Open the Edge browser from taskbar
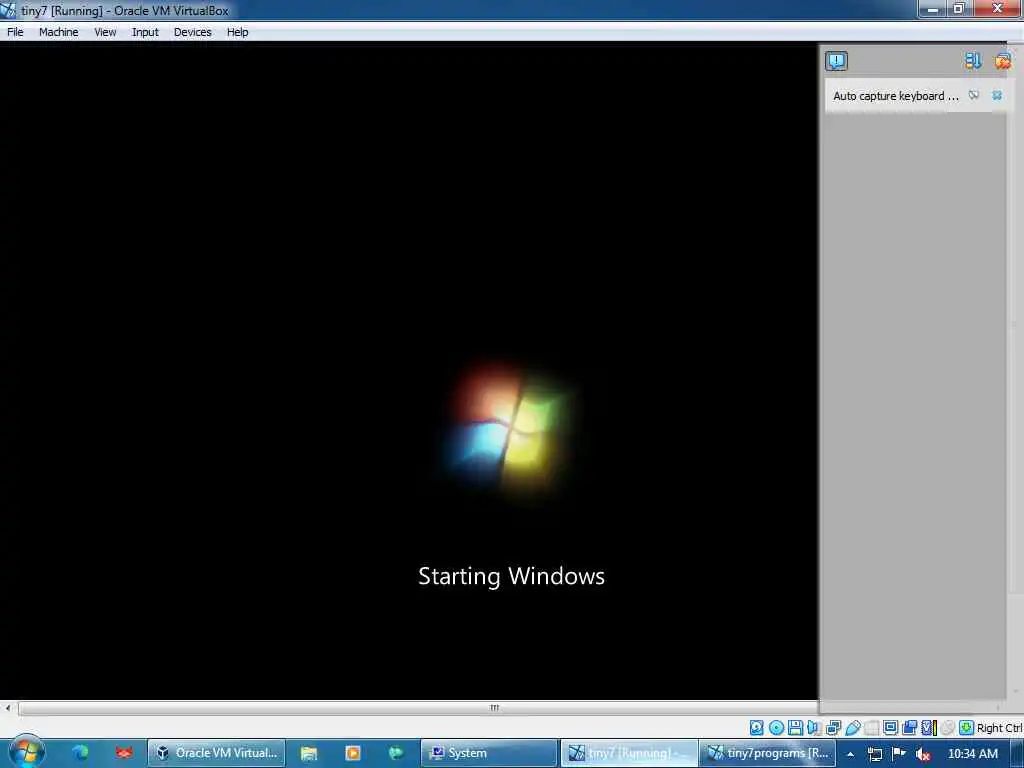1024x768 pixels. (80, 753)
